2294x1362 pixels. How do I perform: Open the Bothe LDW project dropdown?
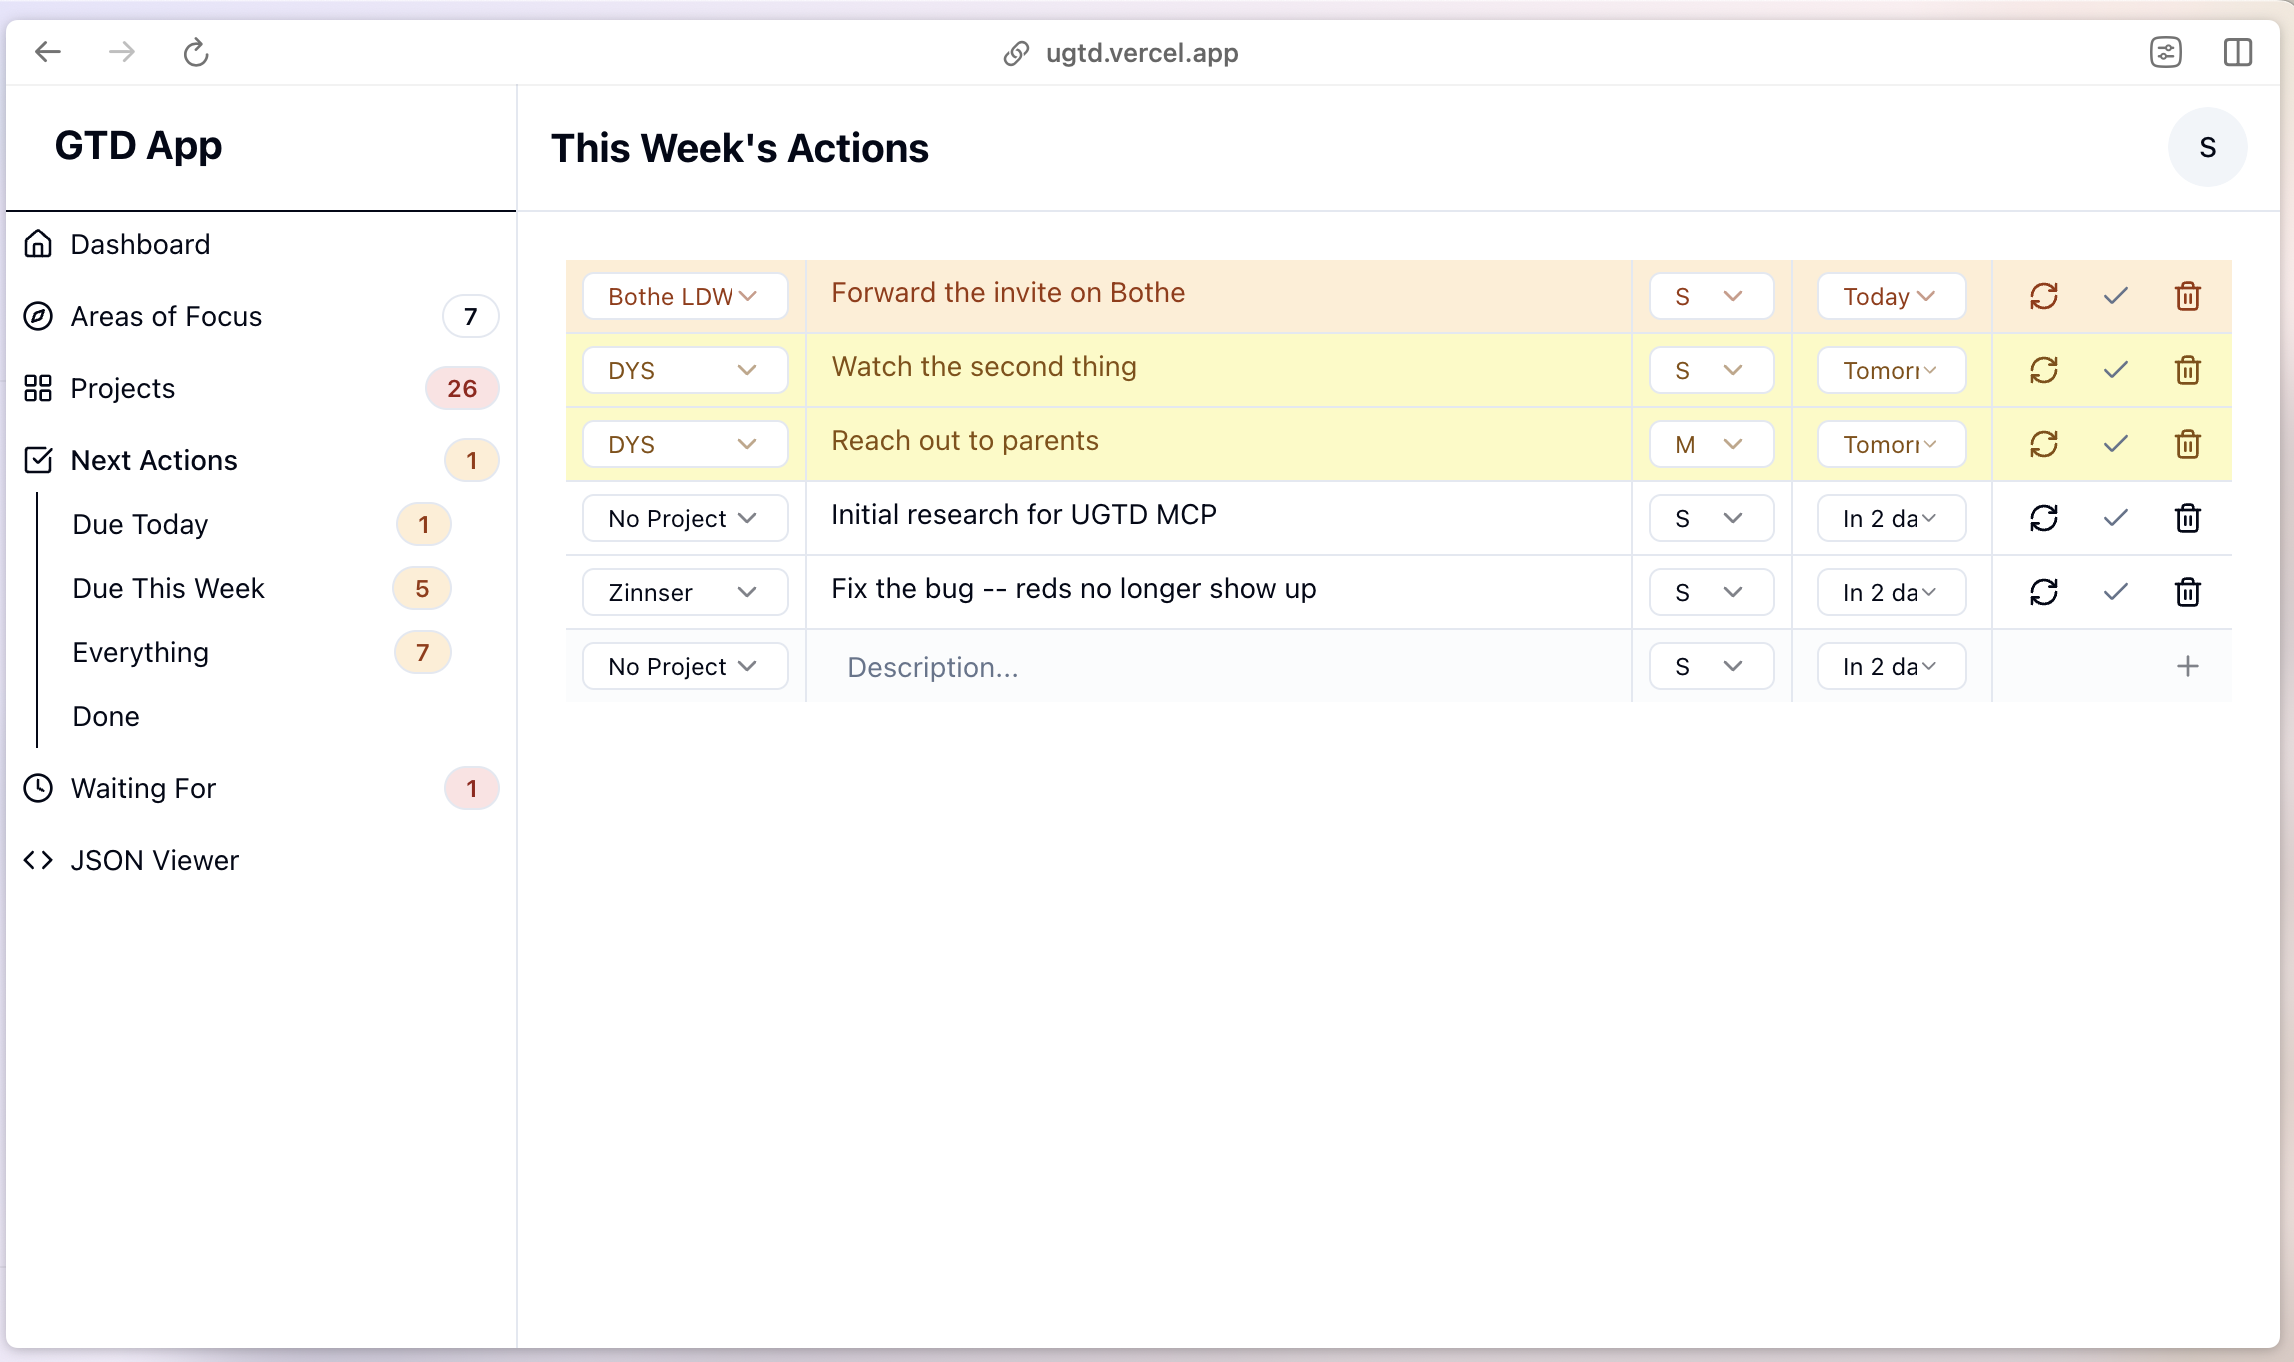(684, 296)
